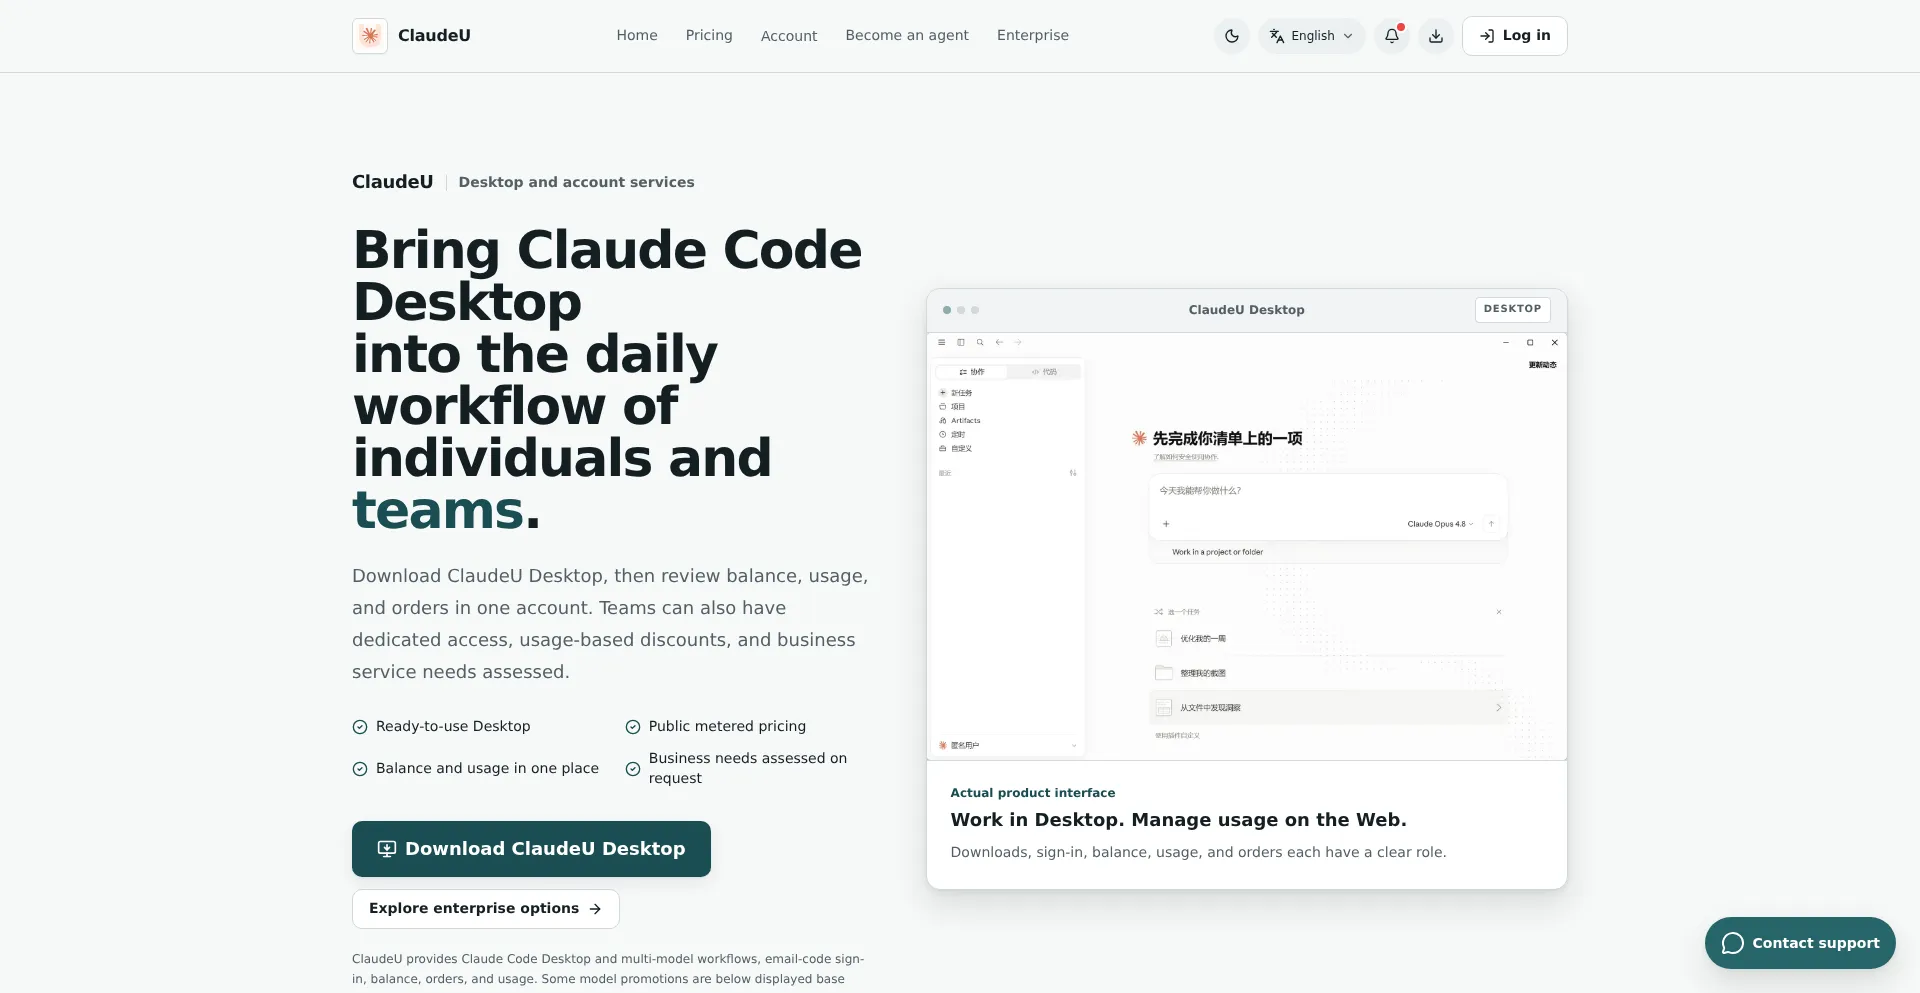Click the 'Desktop and account services' subtitle

pos(576,182)
